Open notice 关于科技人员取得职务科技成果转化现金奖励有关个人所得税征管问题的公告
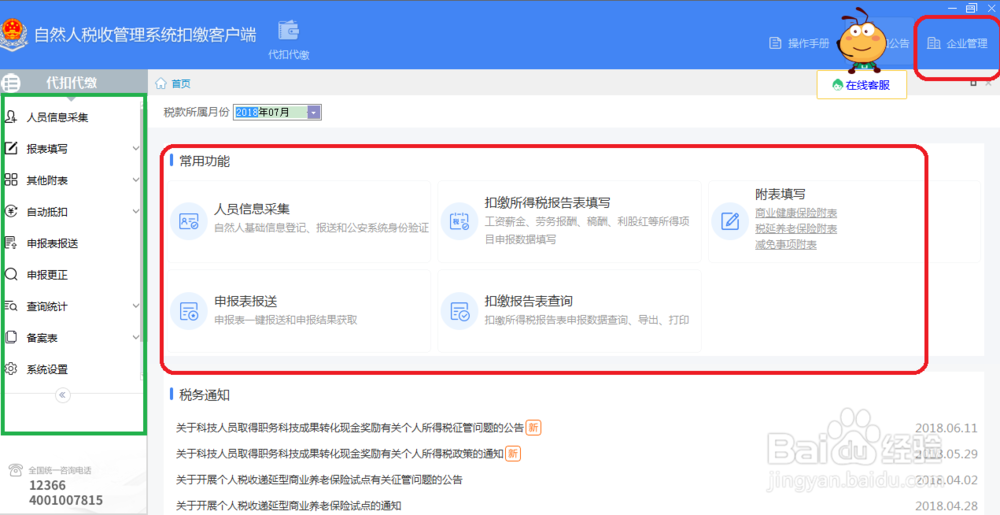This screenshot has width=1000, height=515. point(349,428)
